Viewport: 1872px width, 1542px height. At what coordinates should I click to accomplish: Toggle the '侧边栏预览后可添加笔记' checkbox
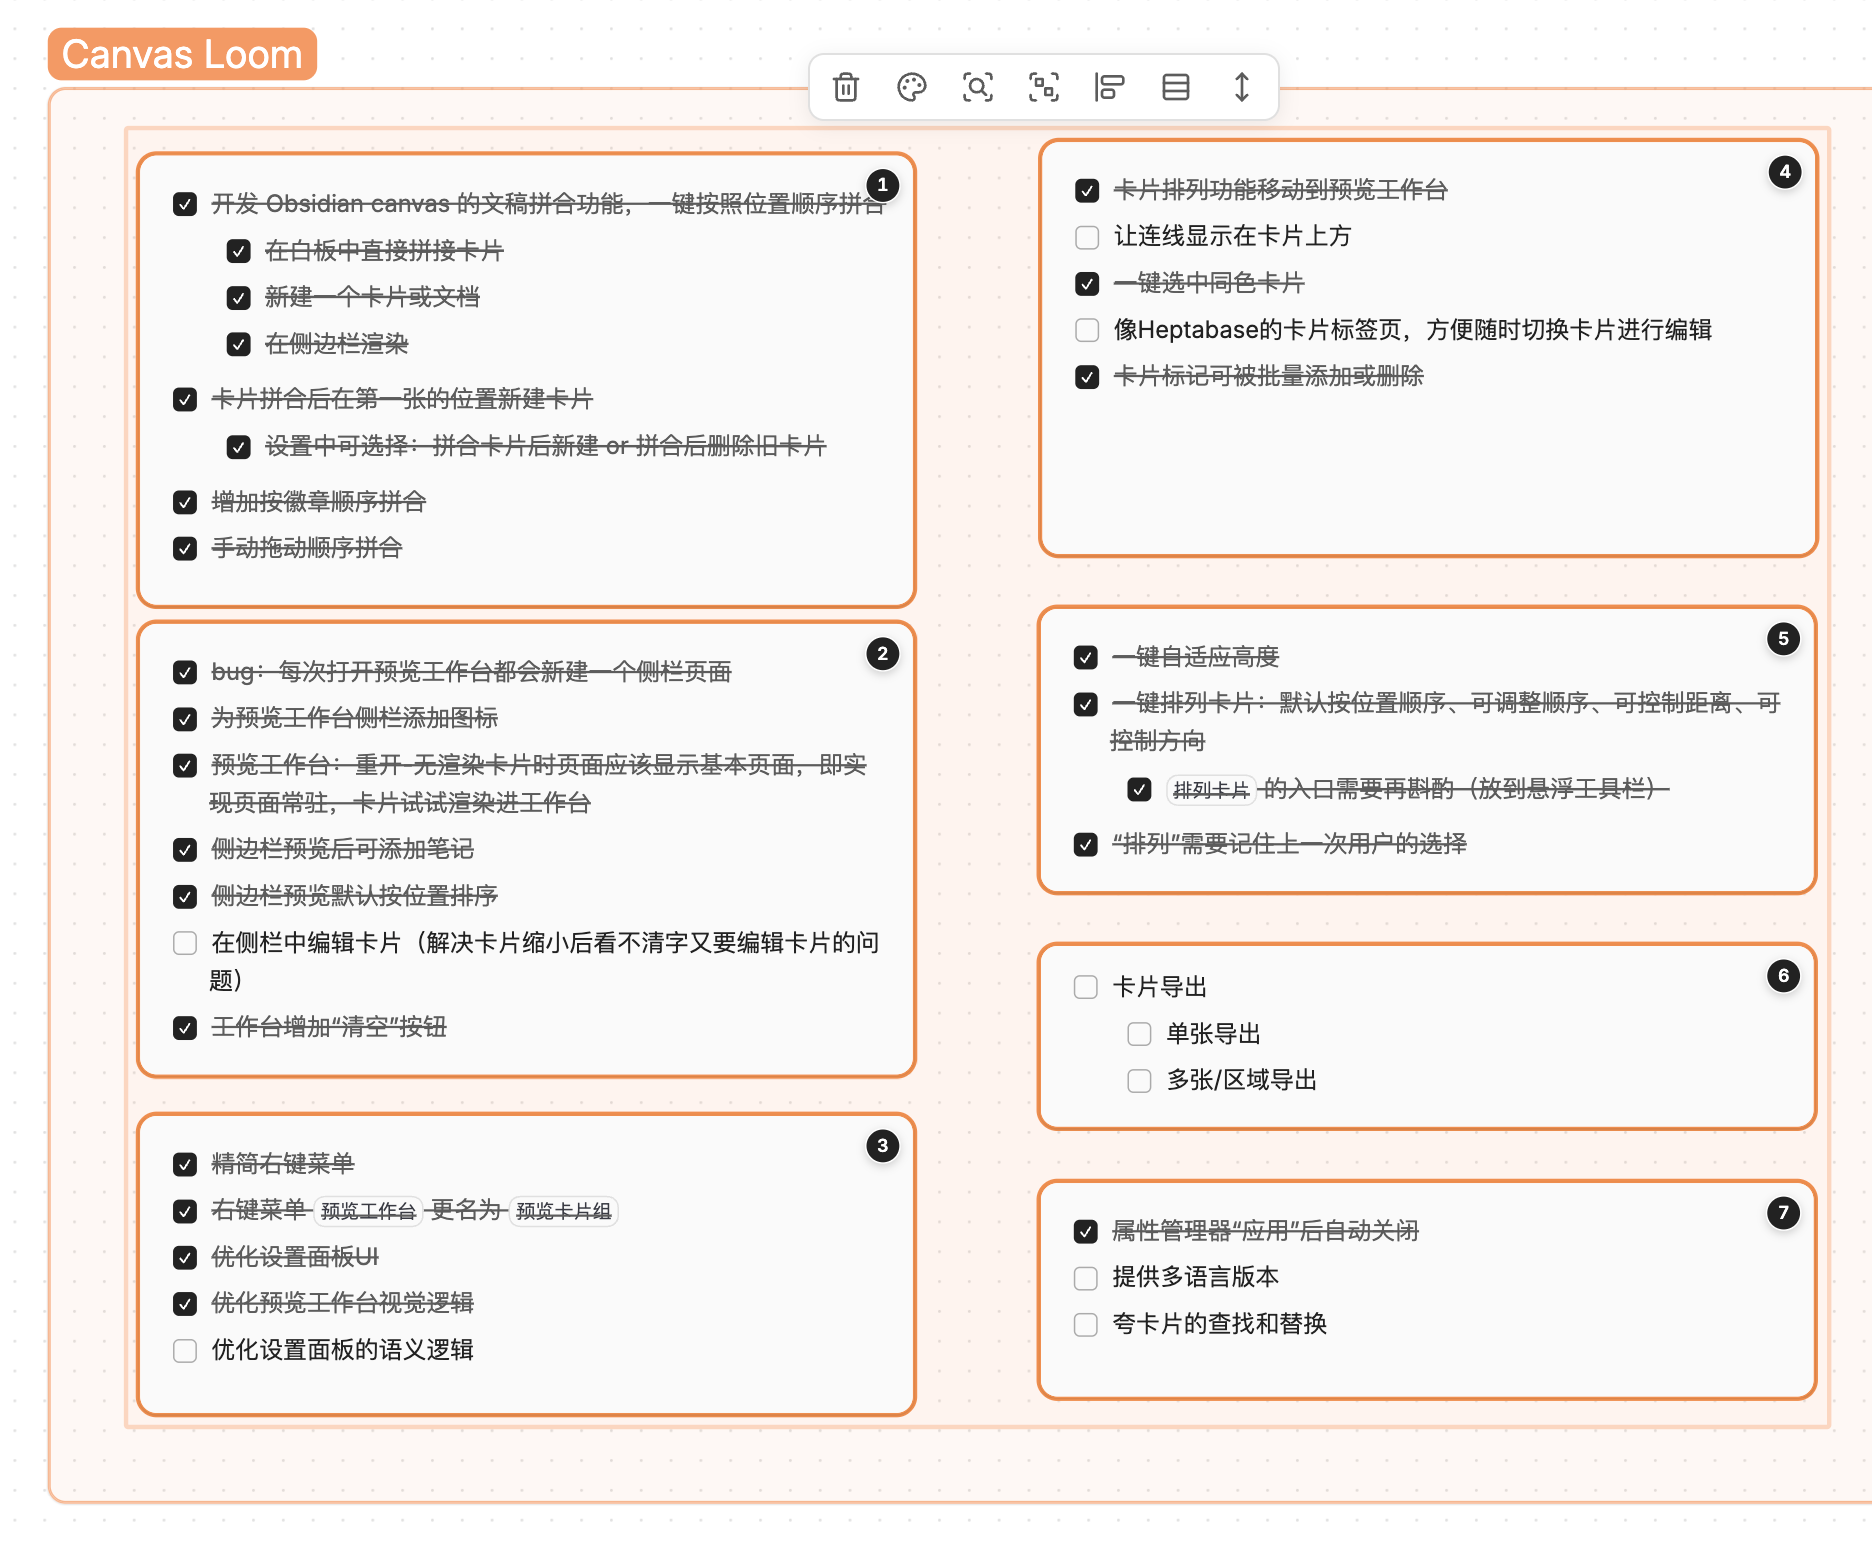(x=185, y=850)
